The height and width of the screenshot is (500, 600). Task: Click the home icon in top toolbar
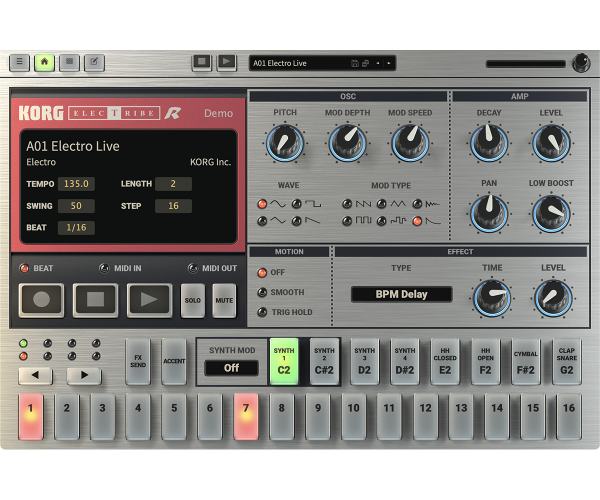click(x=44, y=62)
